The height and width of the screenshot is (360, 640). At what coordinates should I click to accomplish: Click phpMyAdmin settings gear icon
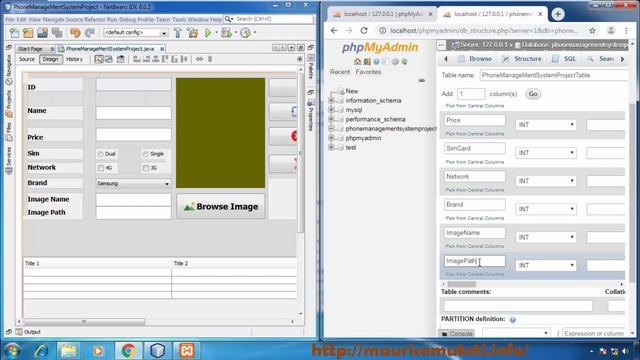[x=395, y=62]
